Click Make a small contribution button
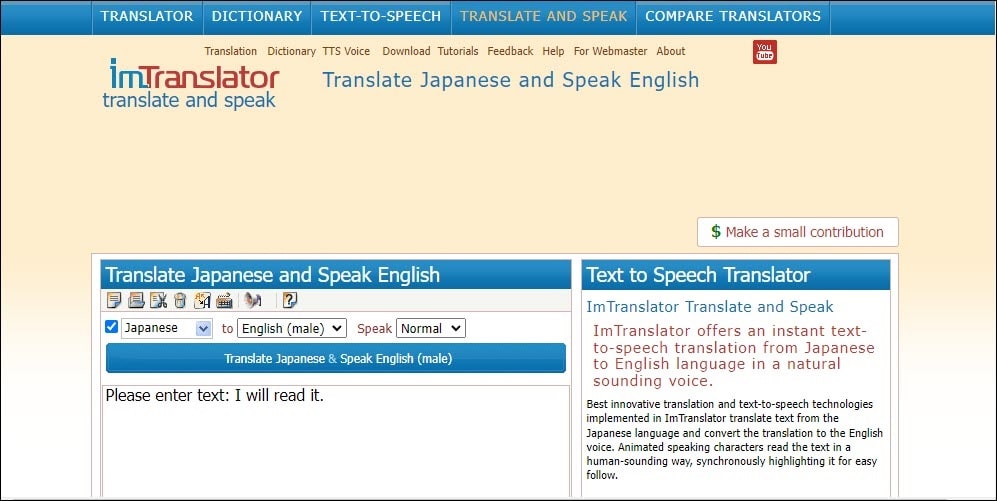 [797, 232]
